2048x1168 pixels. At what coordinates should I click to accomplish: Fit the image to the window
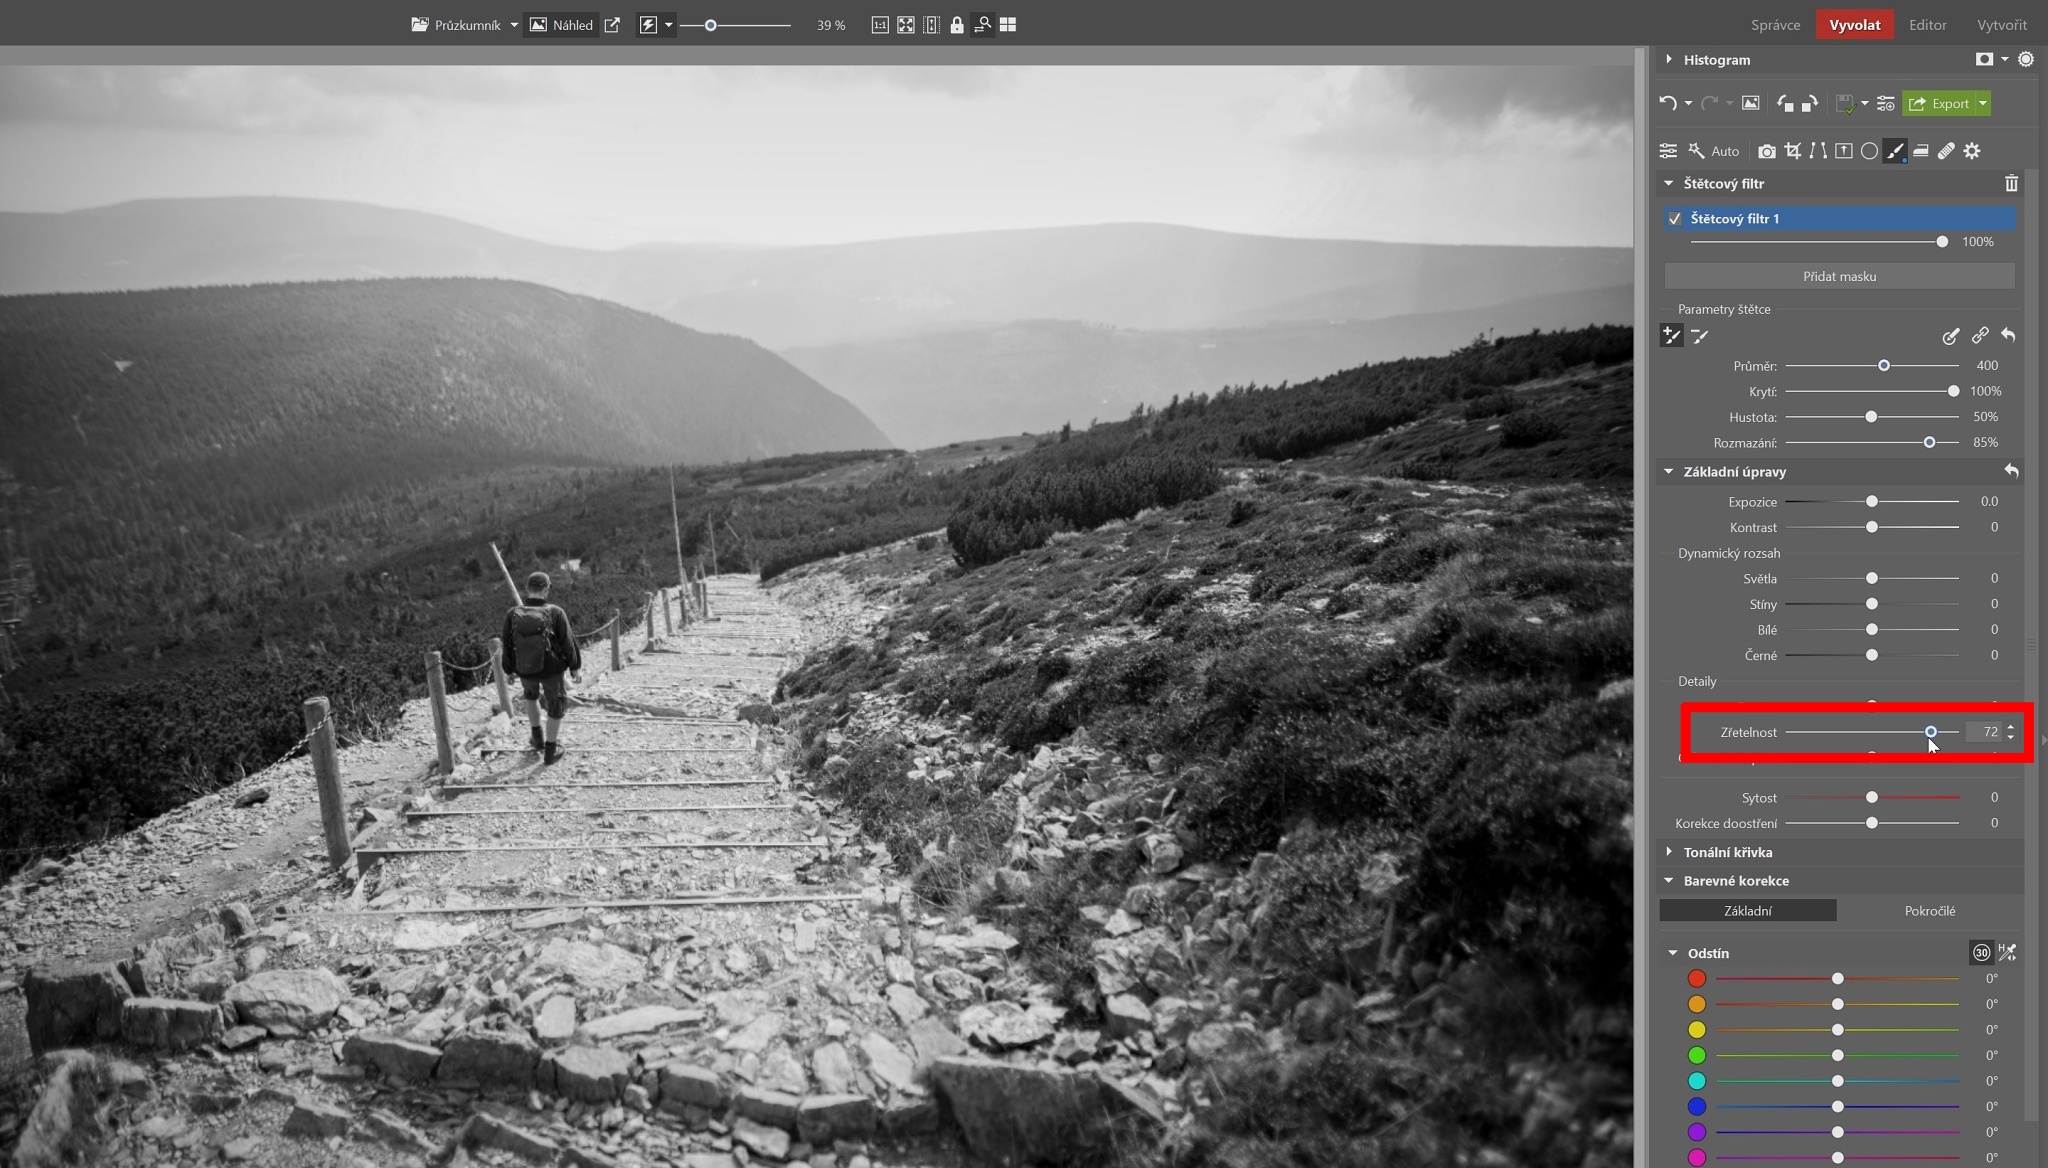(x=906, y=25)
